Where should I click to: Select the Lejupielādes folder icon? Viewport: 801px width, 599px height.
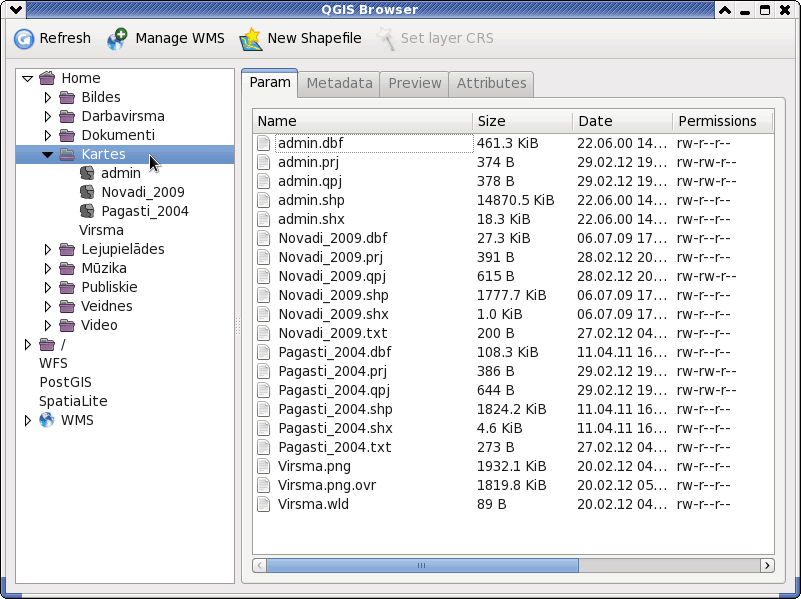67,249
